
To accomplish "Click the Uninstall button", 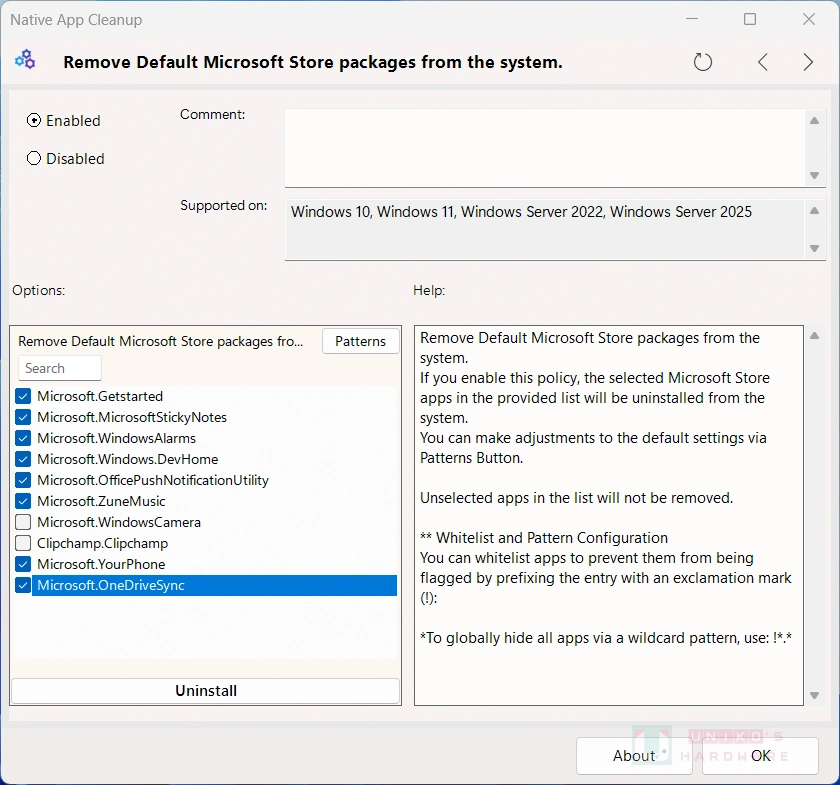I will pos(206,691).
